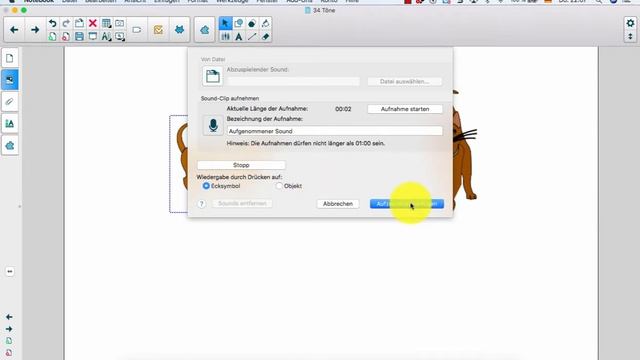Go to the previous page using the toolbar arrow
This screenshot has width=640, height=360.
pos(14,30)
